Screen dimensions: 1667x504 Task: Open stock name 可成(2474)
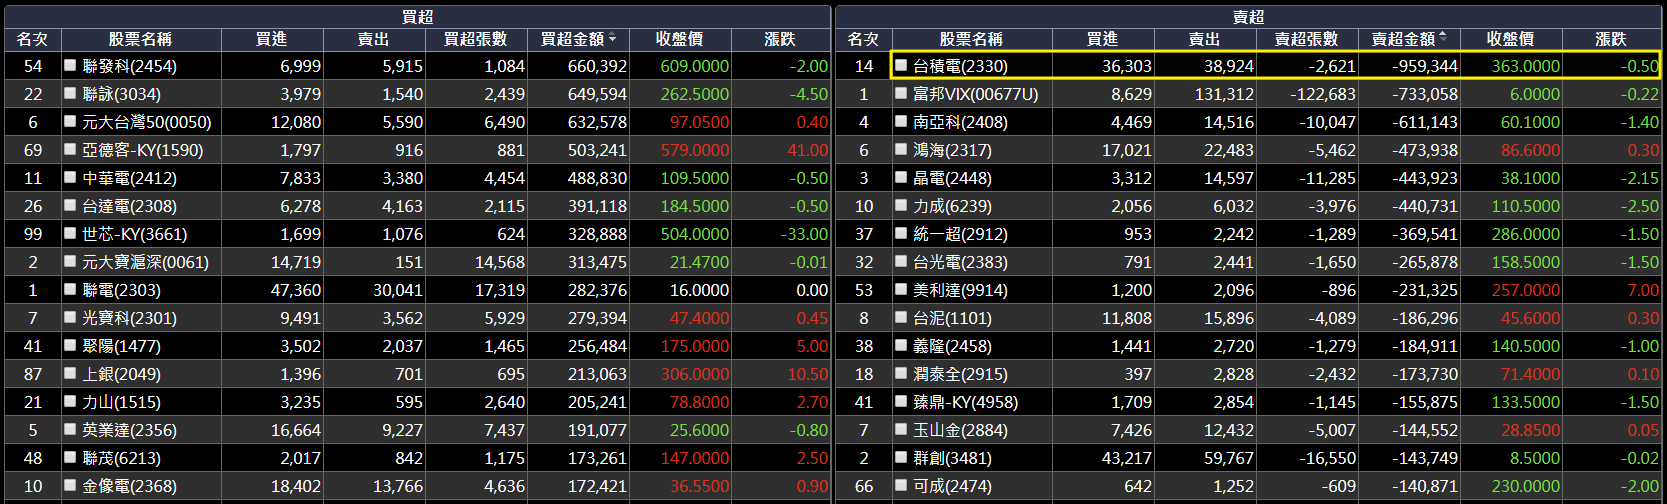(x=953, y=486)
